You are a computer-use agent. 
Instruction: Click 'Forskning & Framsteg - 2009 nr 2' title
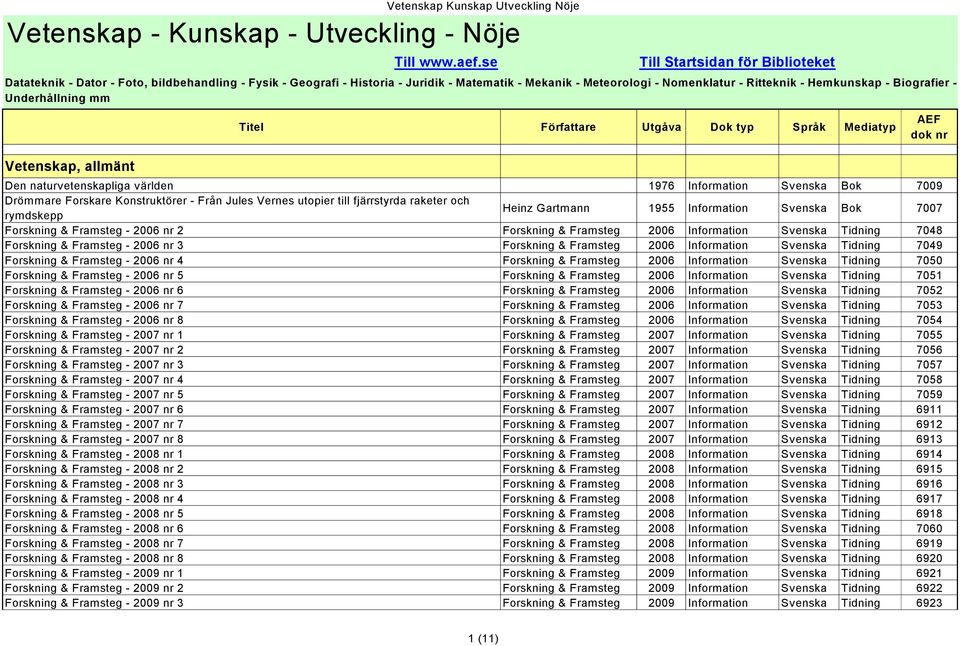click(94, 588)
